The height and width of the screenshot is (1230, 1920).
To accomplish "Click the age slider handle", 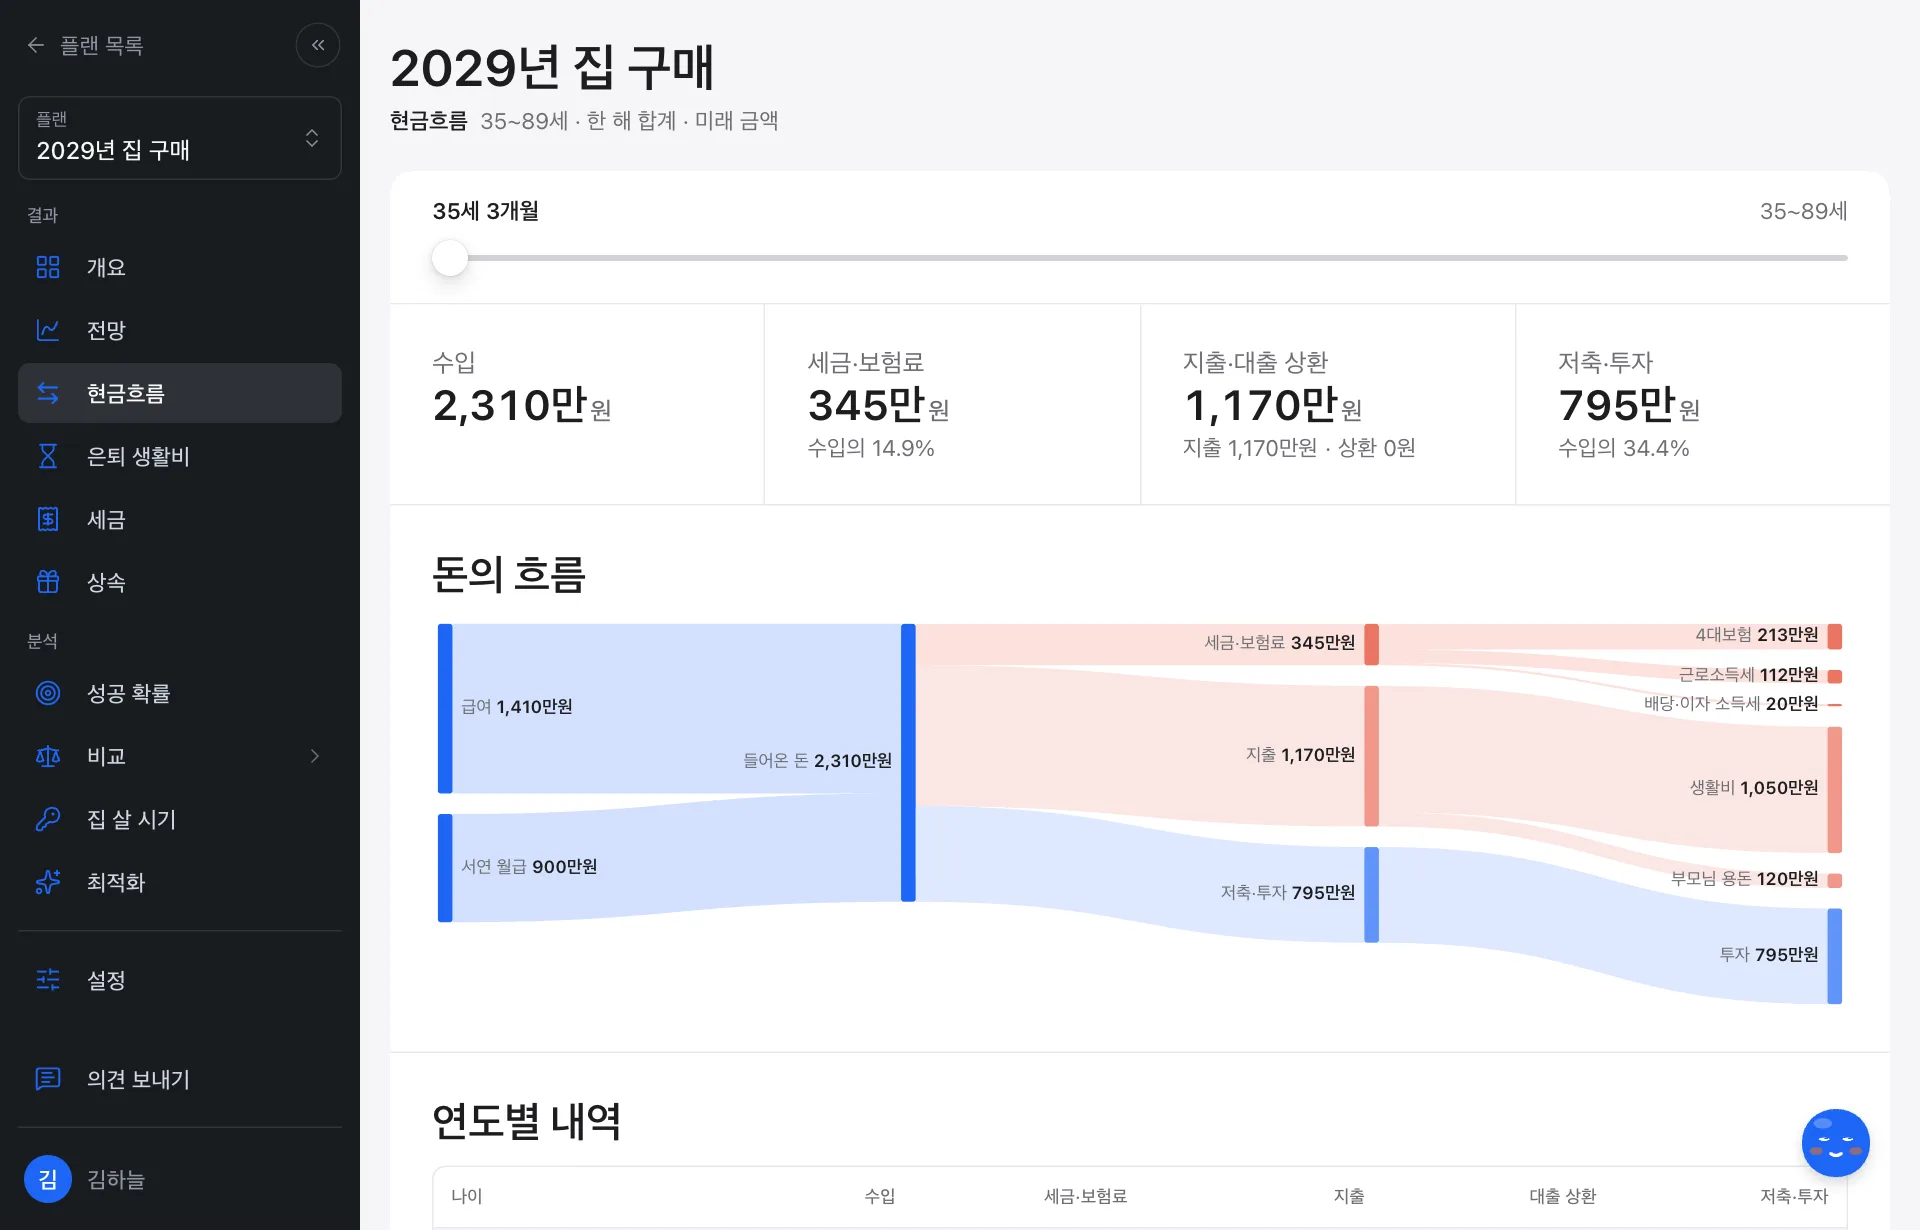I will [x=450, y=258].
